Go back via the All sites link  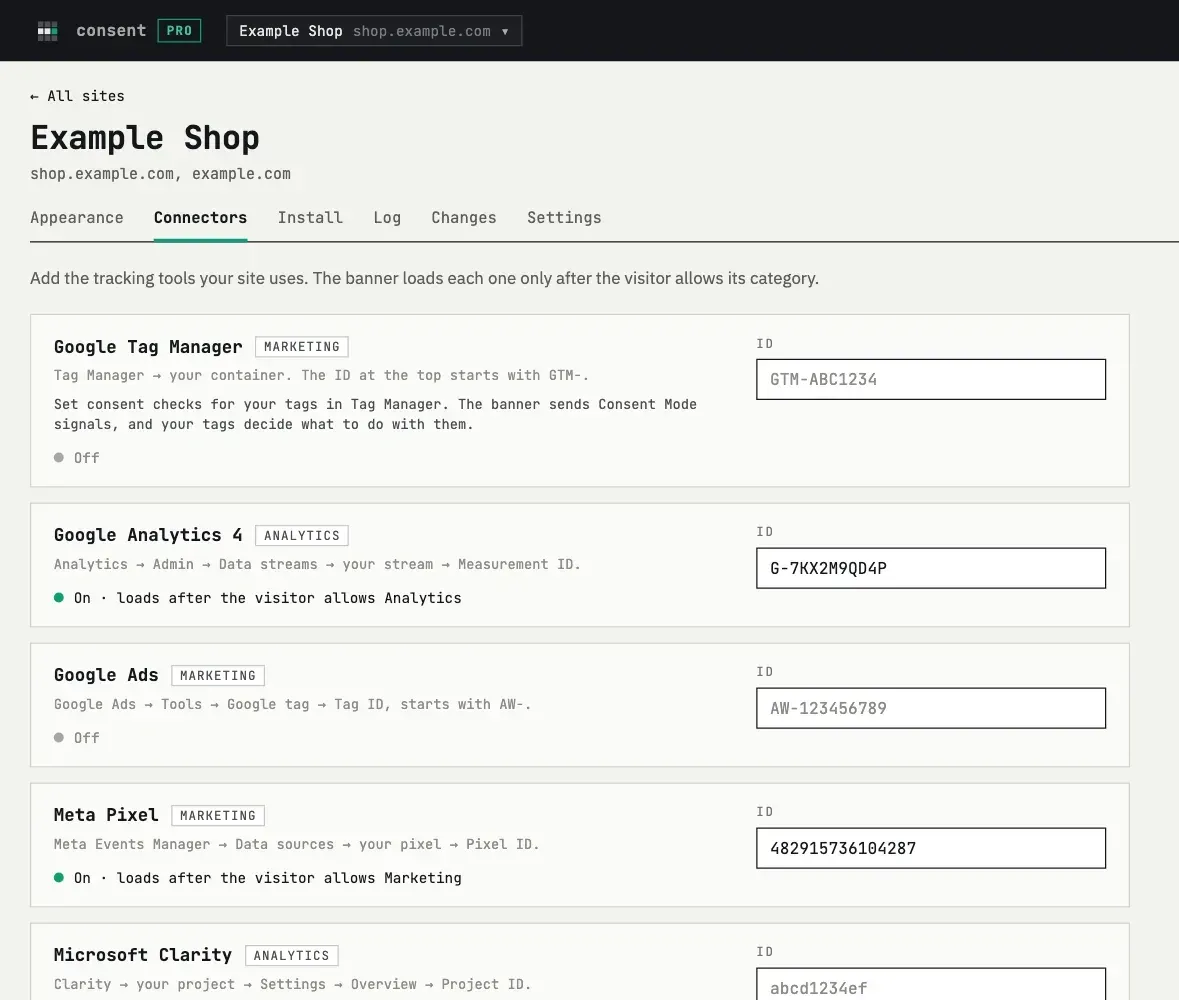coord(77,96)
